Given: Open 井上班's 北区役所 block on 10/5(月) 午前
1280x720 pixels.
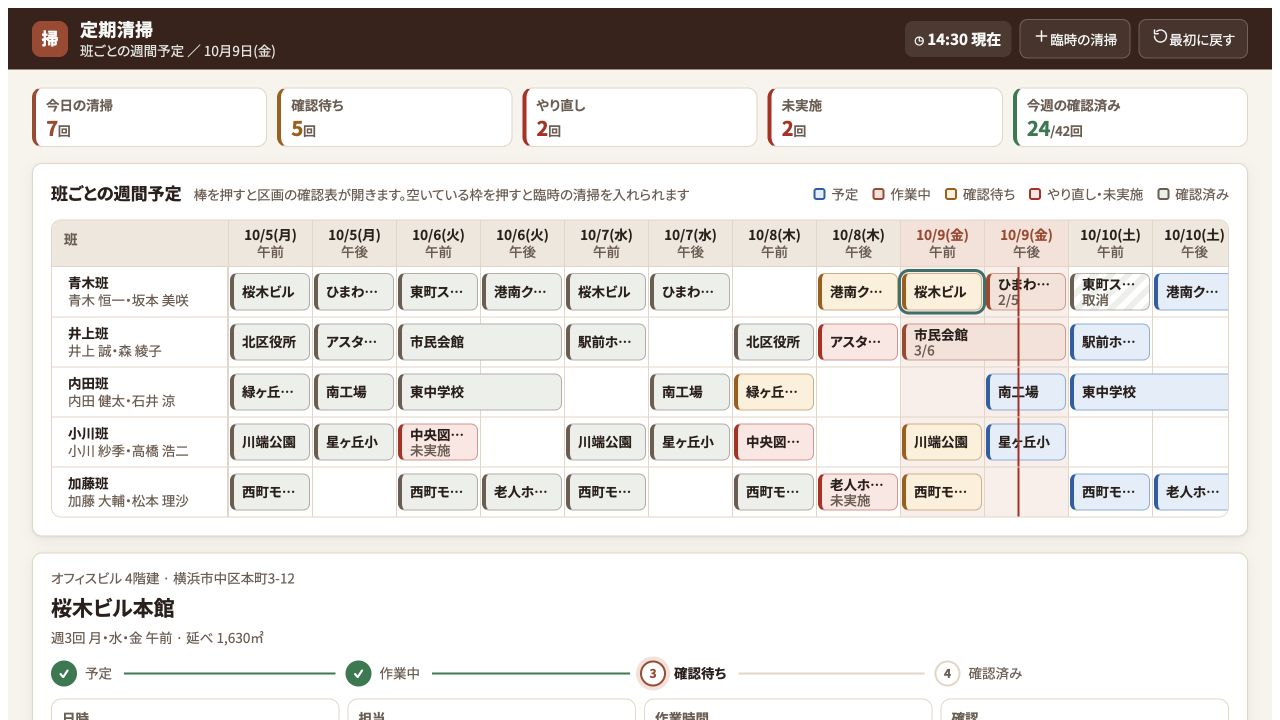Looking at the screenshot, I should click(270, 342).
